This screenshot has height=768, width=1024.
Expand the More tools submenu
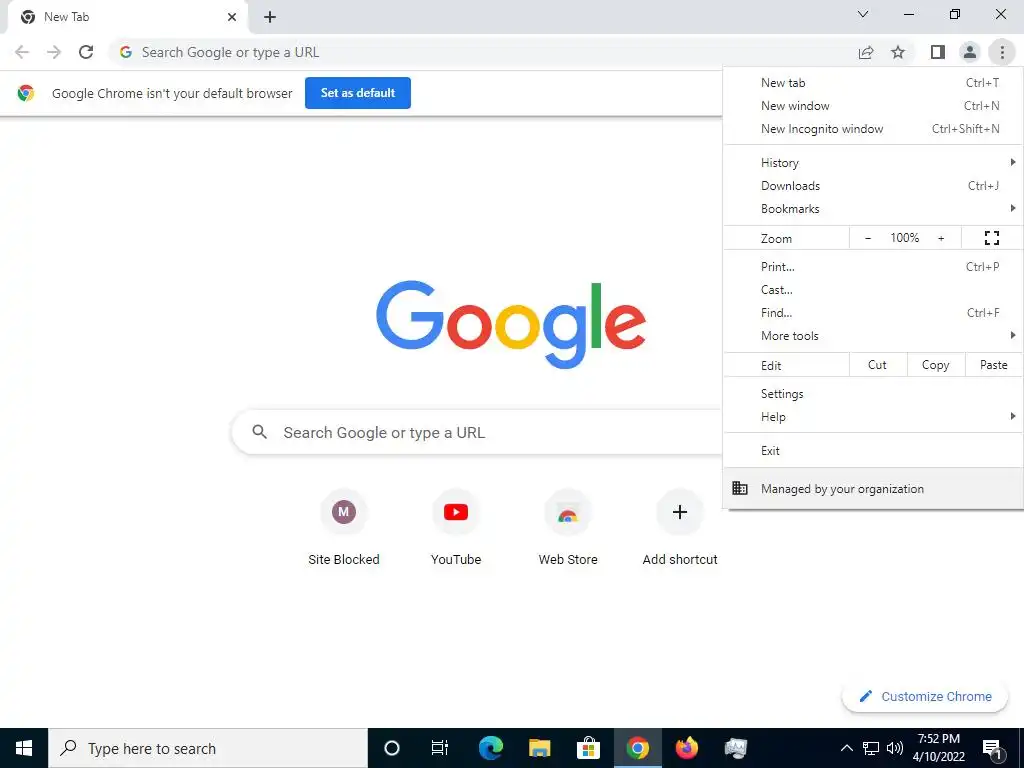click(874, 336)
